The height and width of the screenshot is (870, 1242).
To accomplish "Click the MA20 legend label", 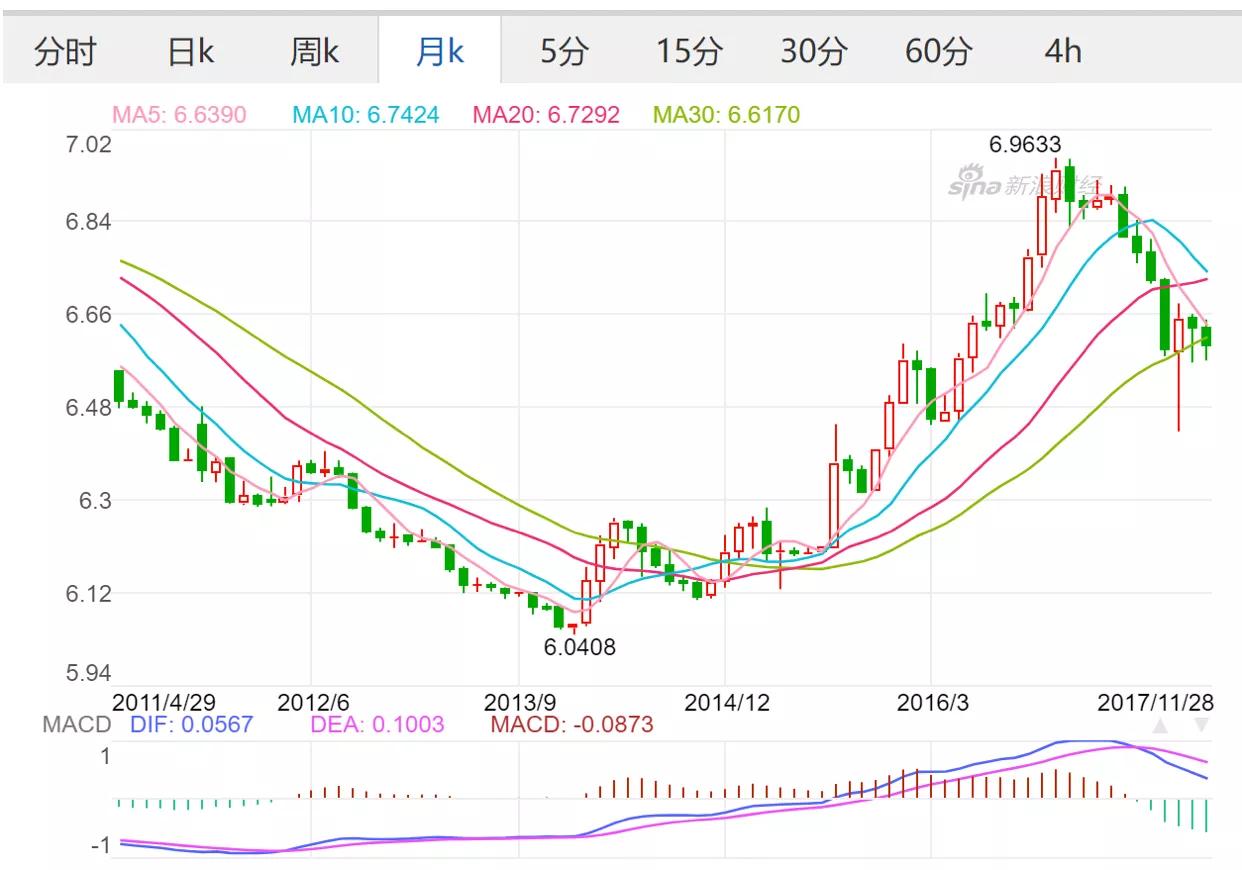I will click(x=546, y=115).
